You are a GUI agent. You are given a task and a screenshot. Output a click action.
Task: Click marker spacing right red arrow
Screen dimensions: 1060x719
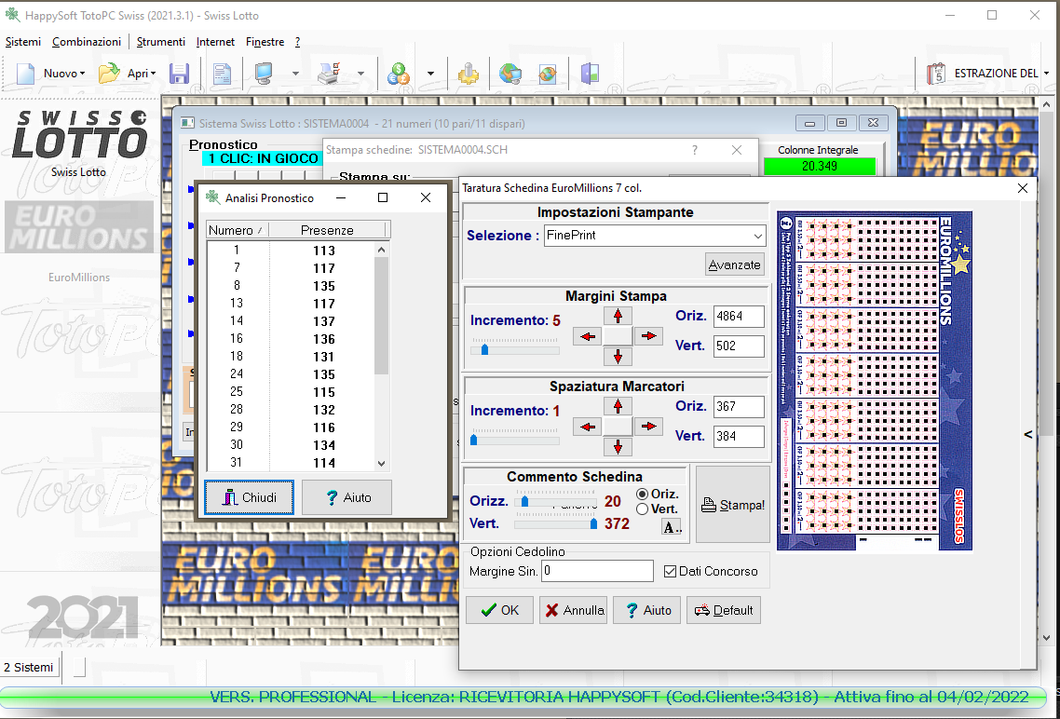(x=648, y=426)
